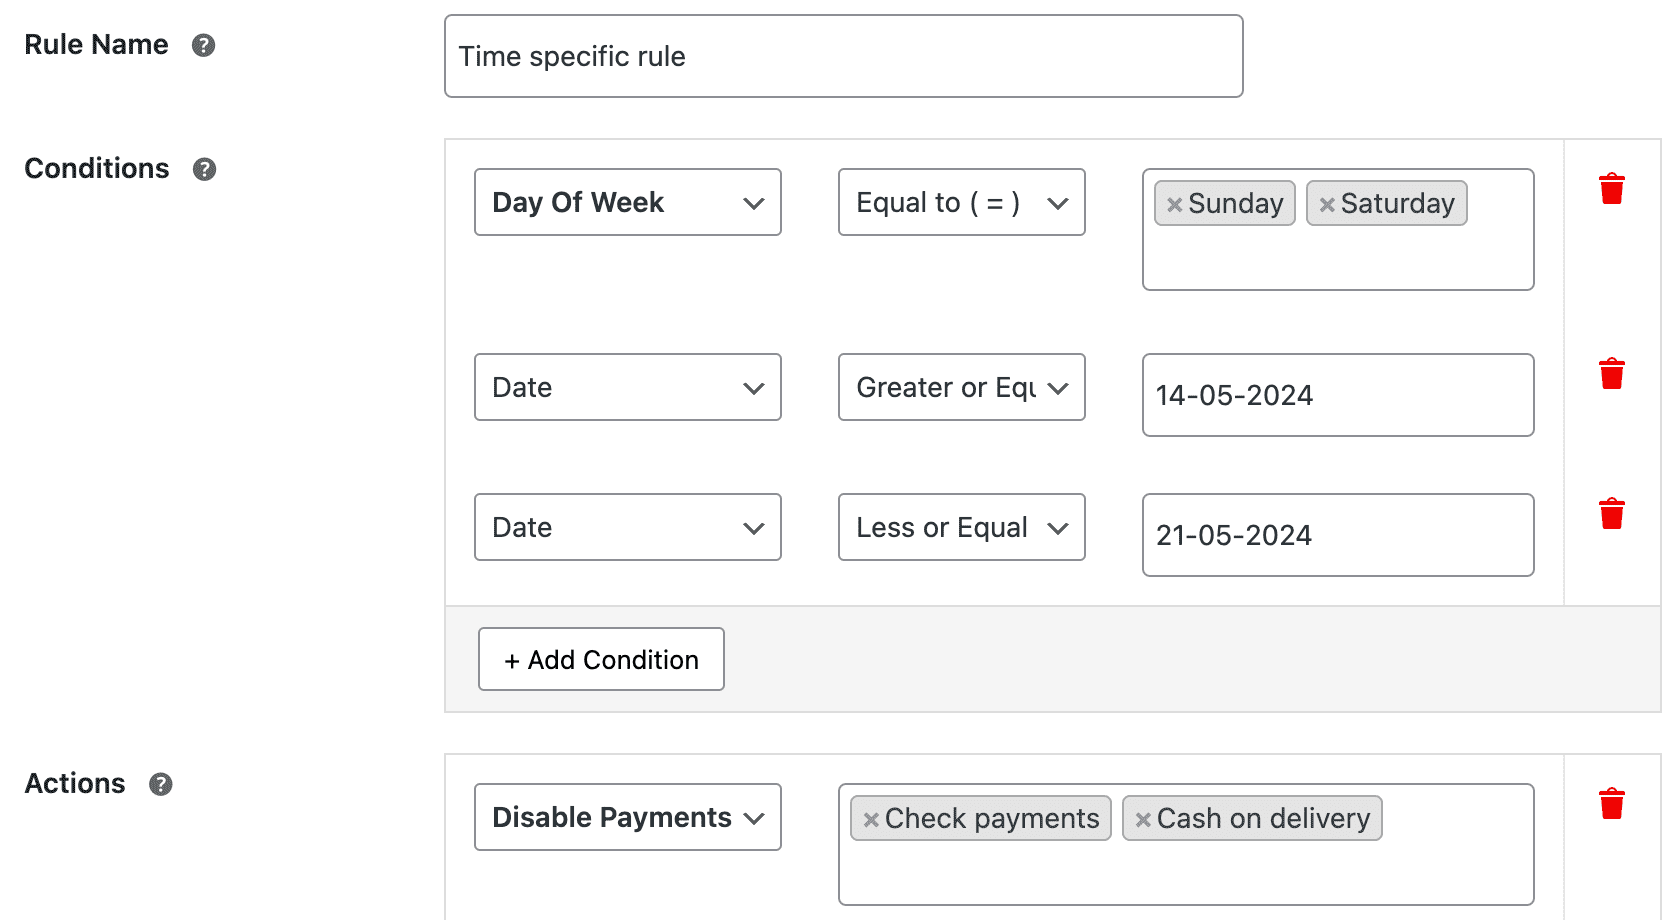1680x920 pixels.
Task: Remove the Sunday tag from condition values
Action: tap(1174, 203)
